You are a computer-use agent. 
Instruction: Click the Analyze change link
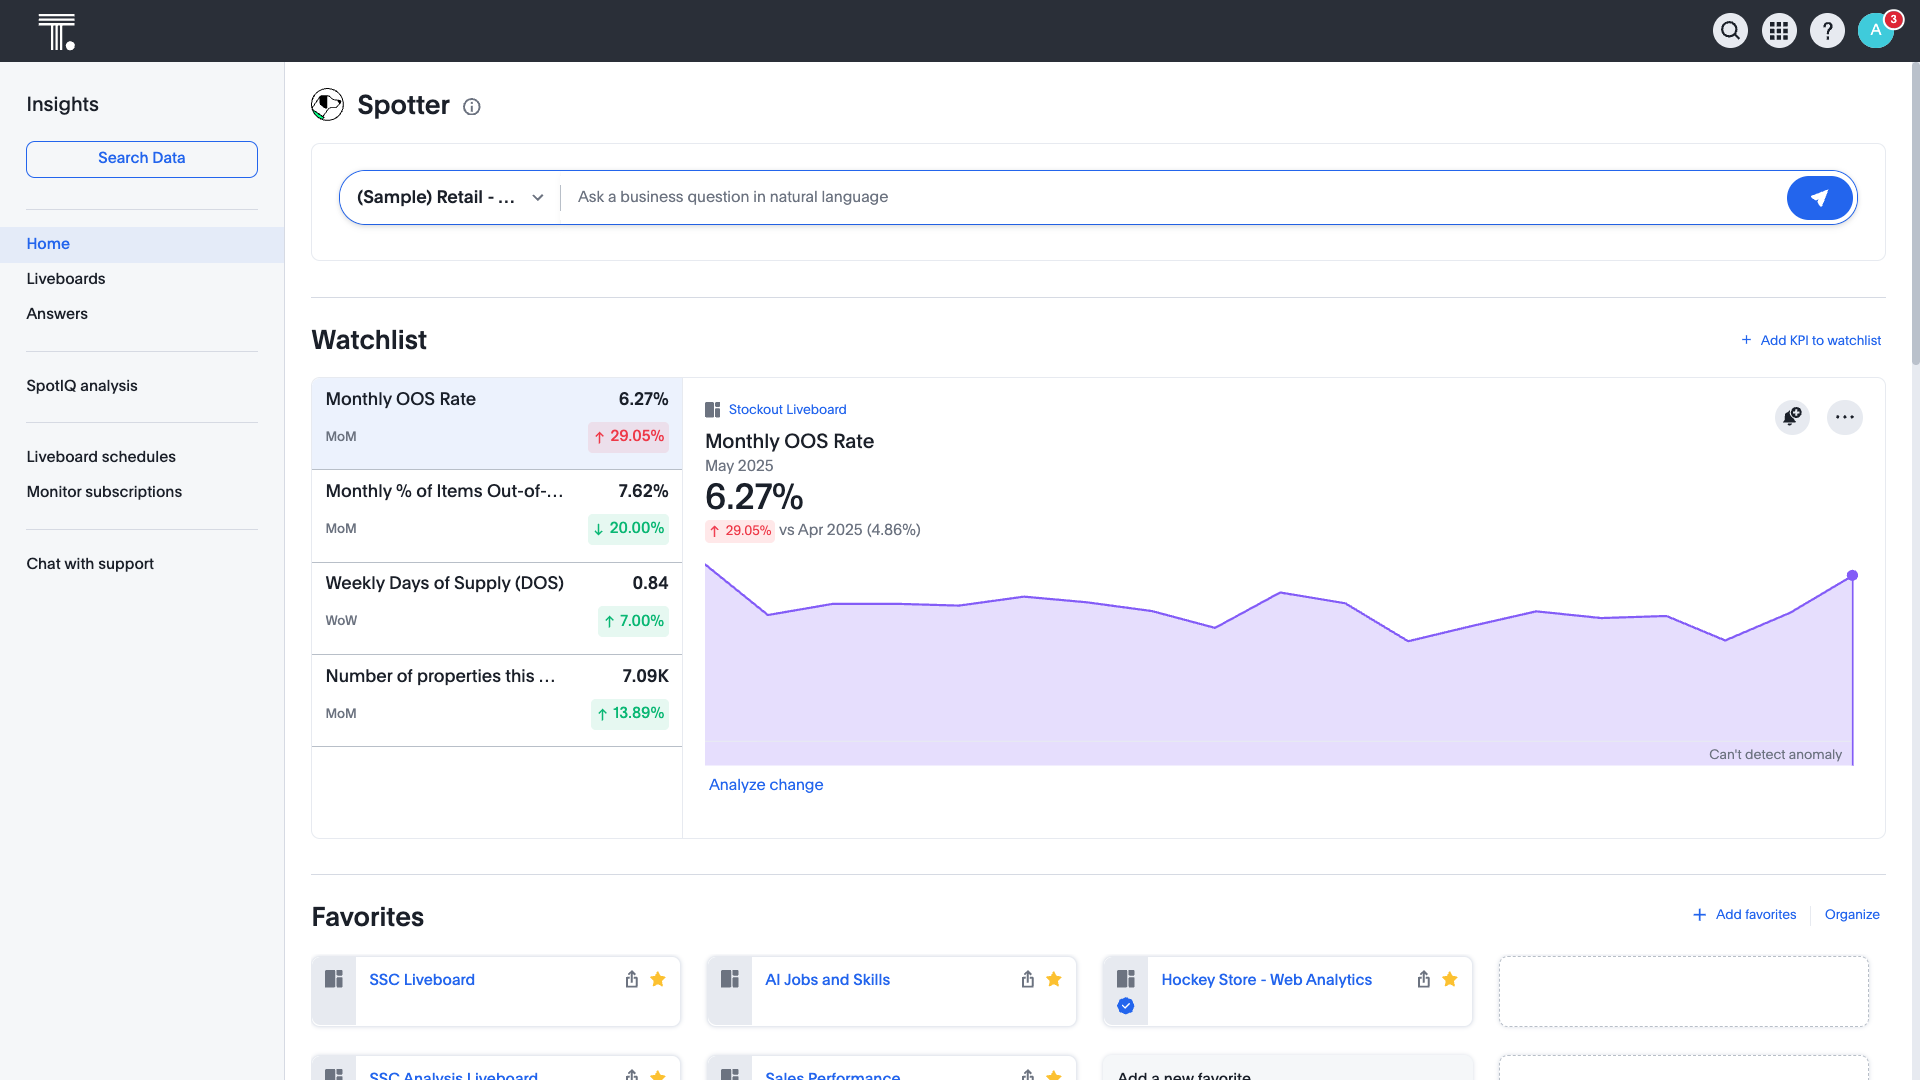(x=766, y=785)
